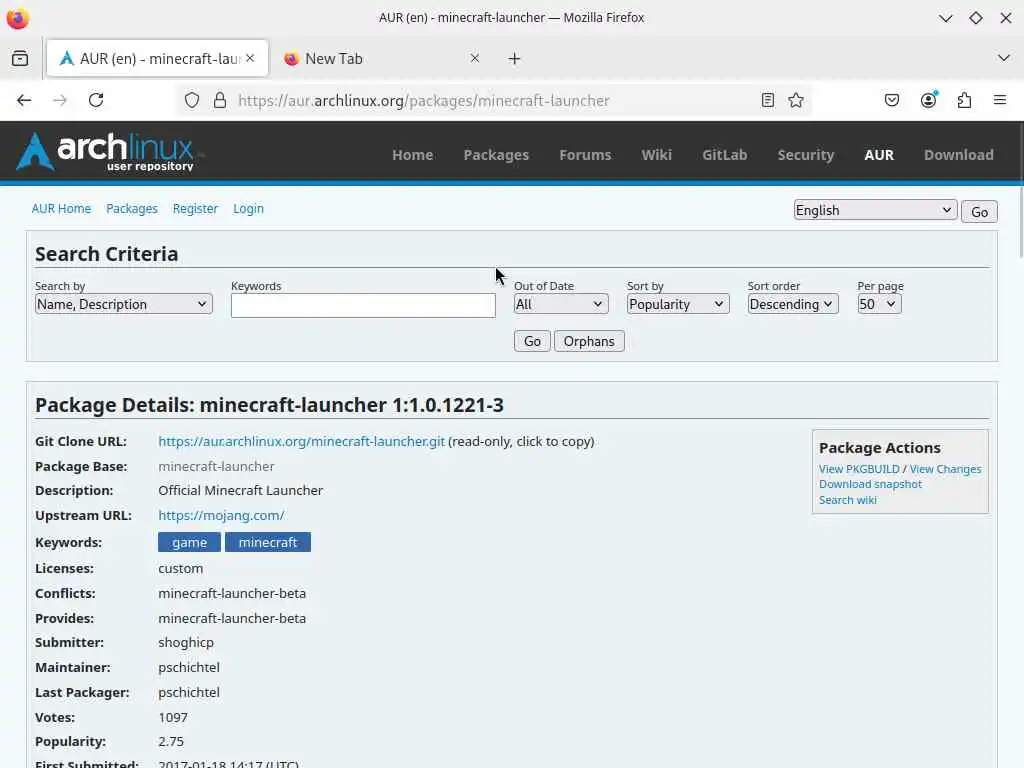Switch to the New Tab tab
Image resolution: width=1024 pixels, height=768 pixels.
[382, 59]
